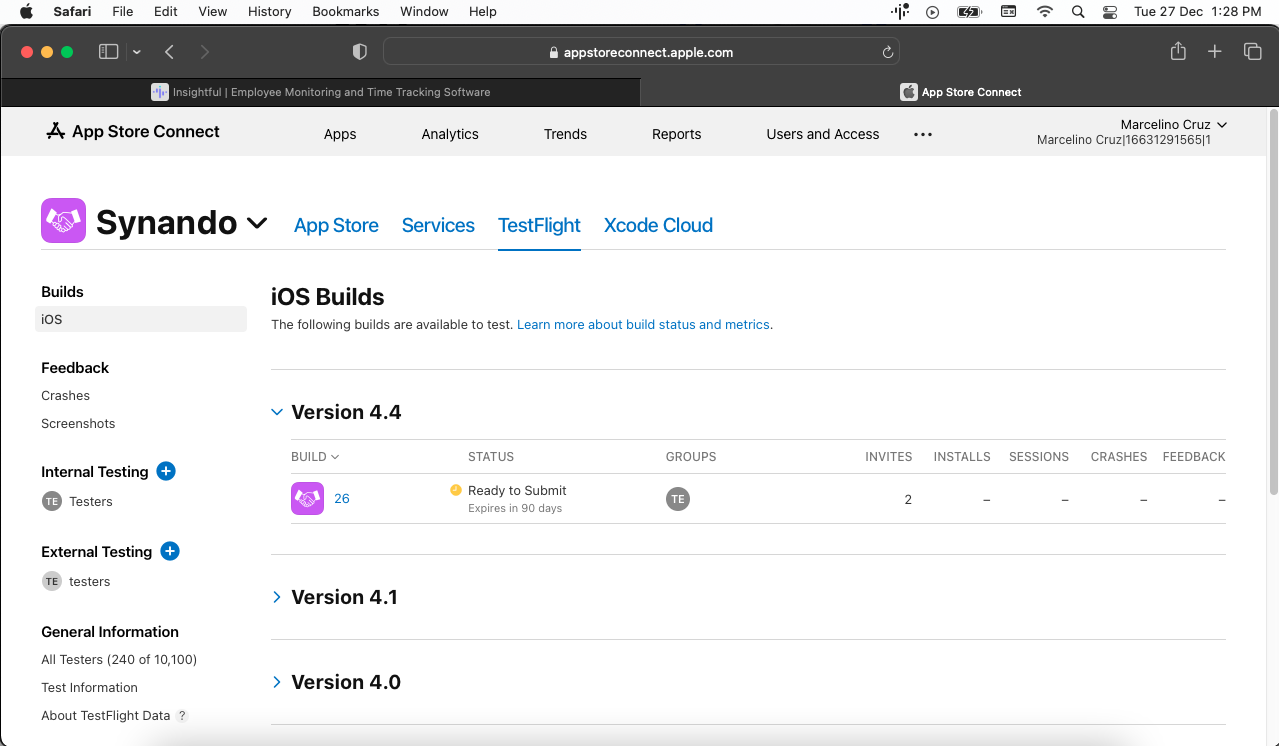Click the Safari forward arrow

205,52
